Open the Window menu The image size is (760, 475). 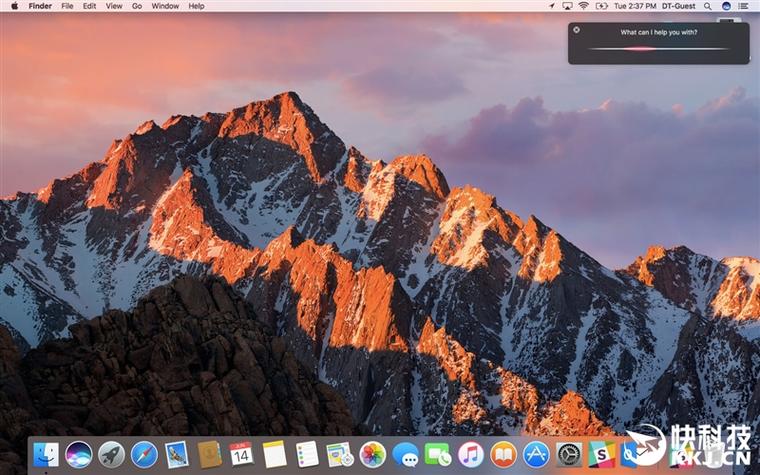click(x=165, y=6)
